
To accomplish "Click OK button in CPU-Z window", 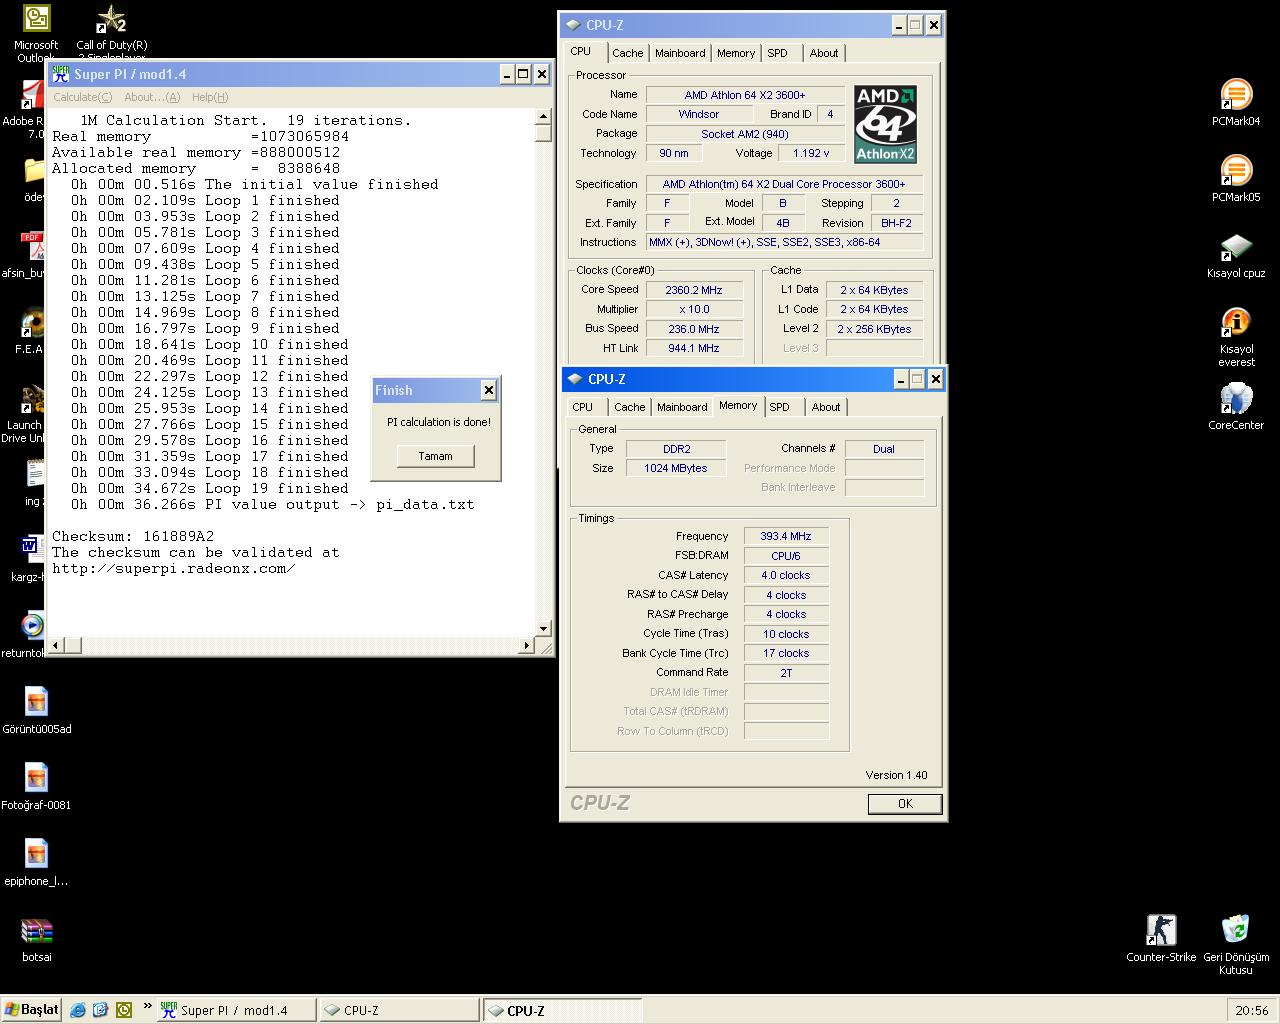I will [905, 804].
